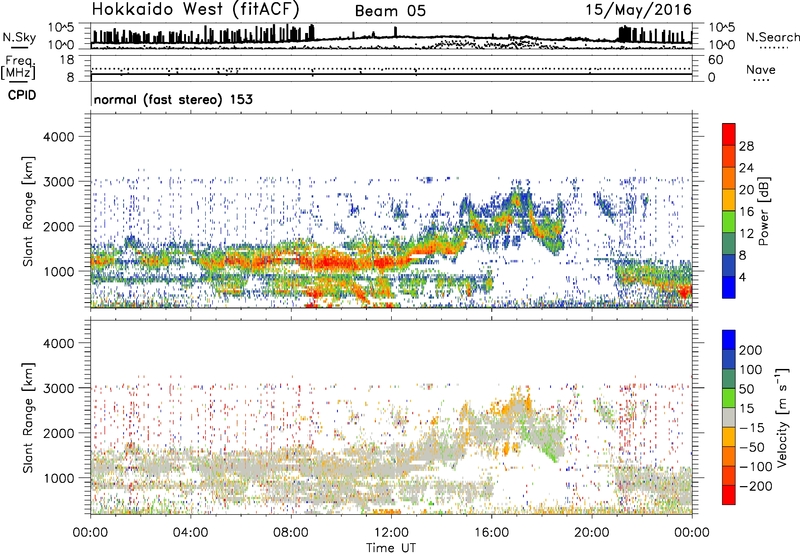Click the '4000' tick of power panel
Image resolution: width=800 pixels, height=554 pixels.
point(58,137)
